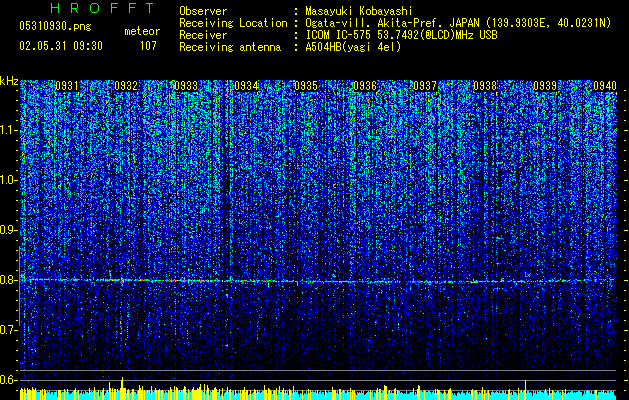Click the kHz axis unit label
The width and height of the screenshot is (629, 400).
point(9,82)
